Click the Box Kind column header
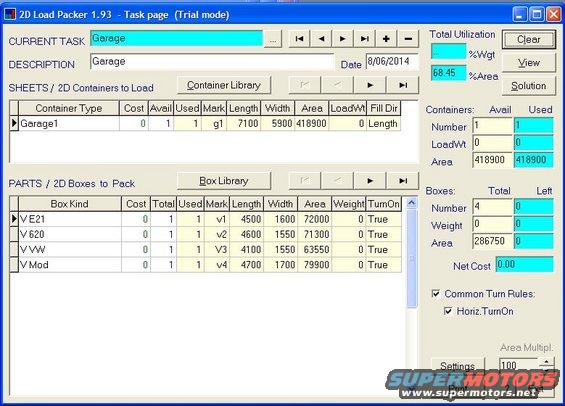Image resolution: width=565 pixels, height=406 pixels. point(70,204)
